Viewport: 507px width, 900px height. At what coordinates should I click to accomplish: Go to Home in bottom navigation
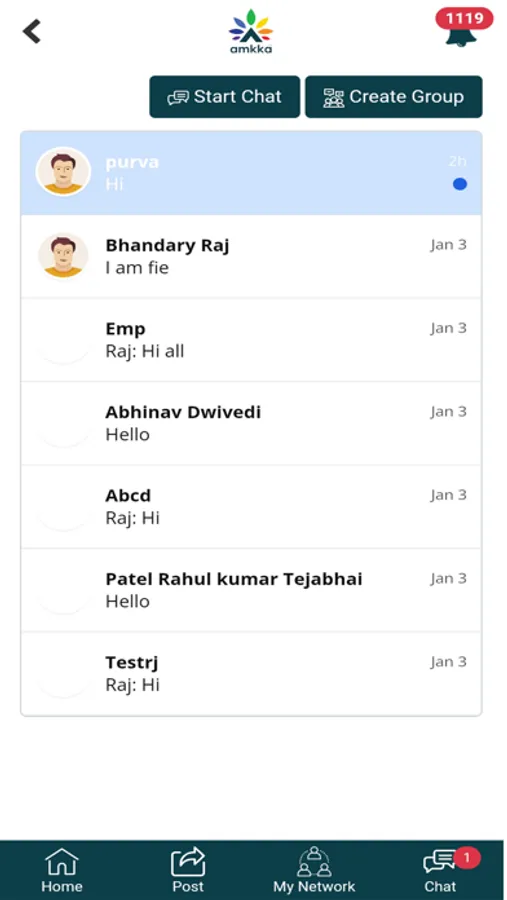(62, 870)
